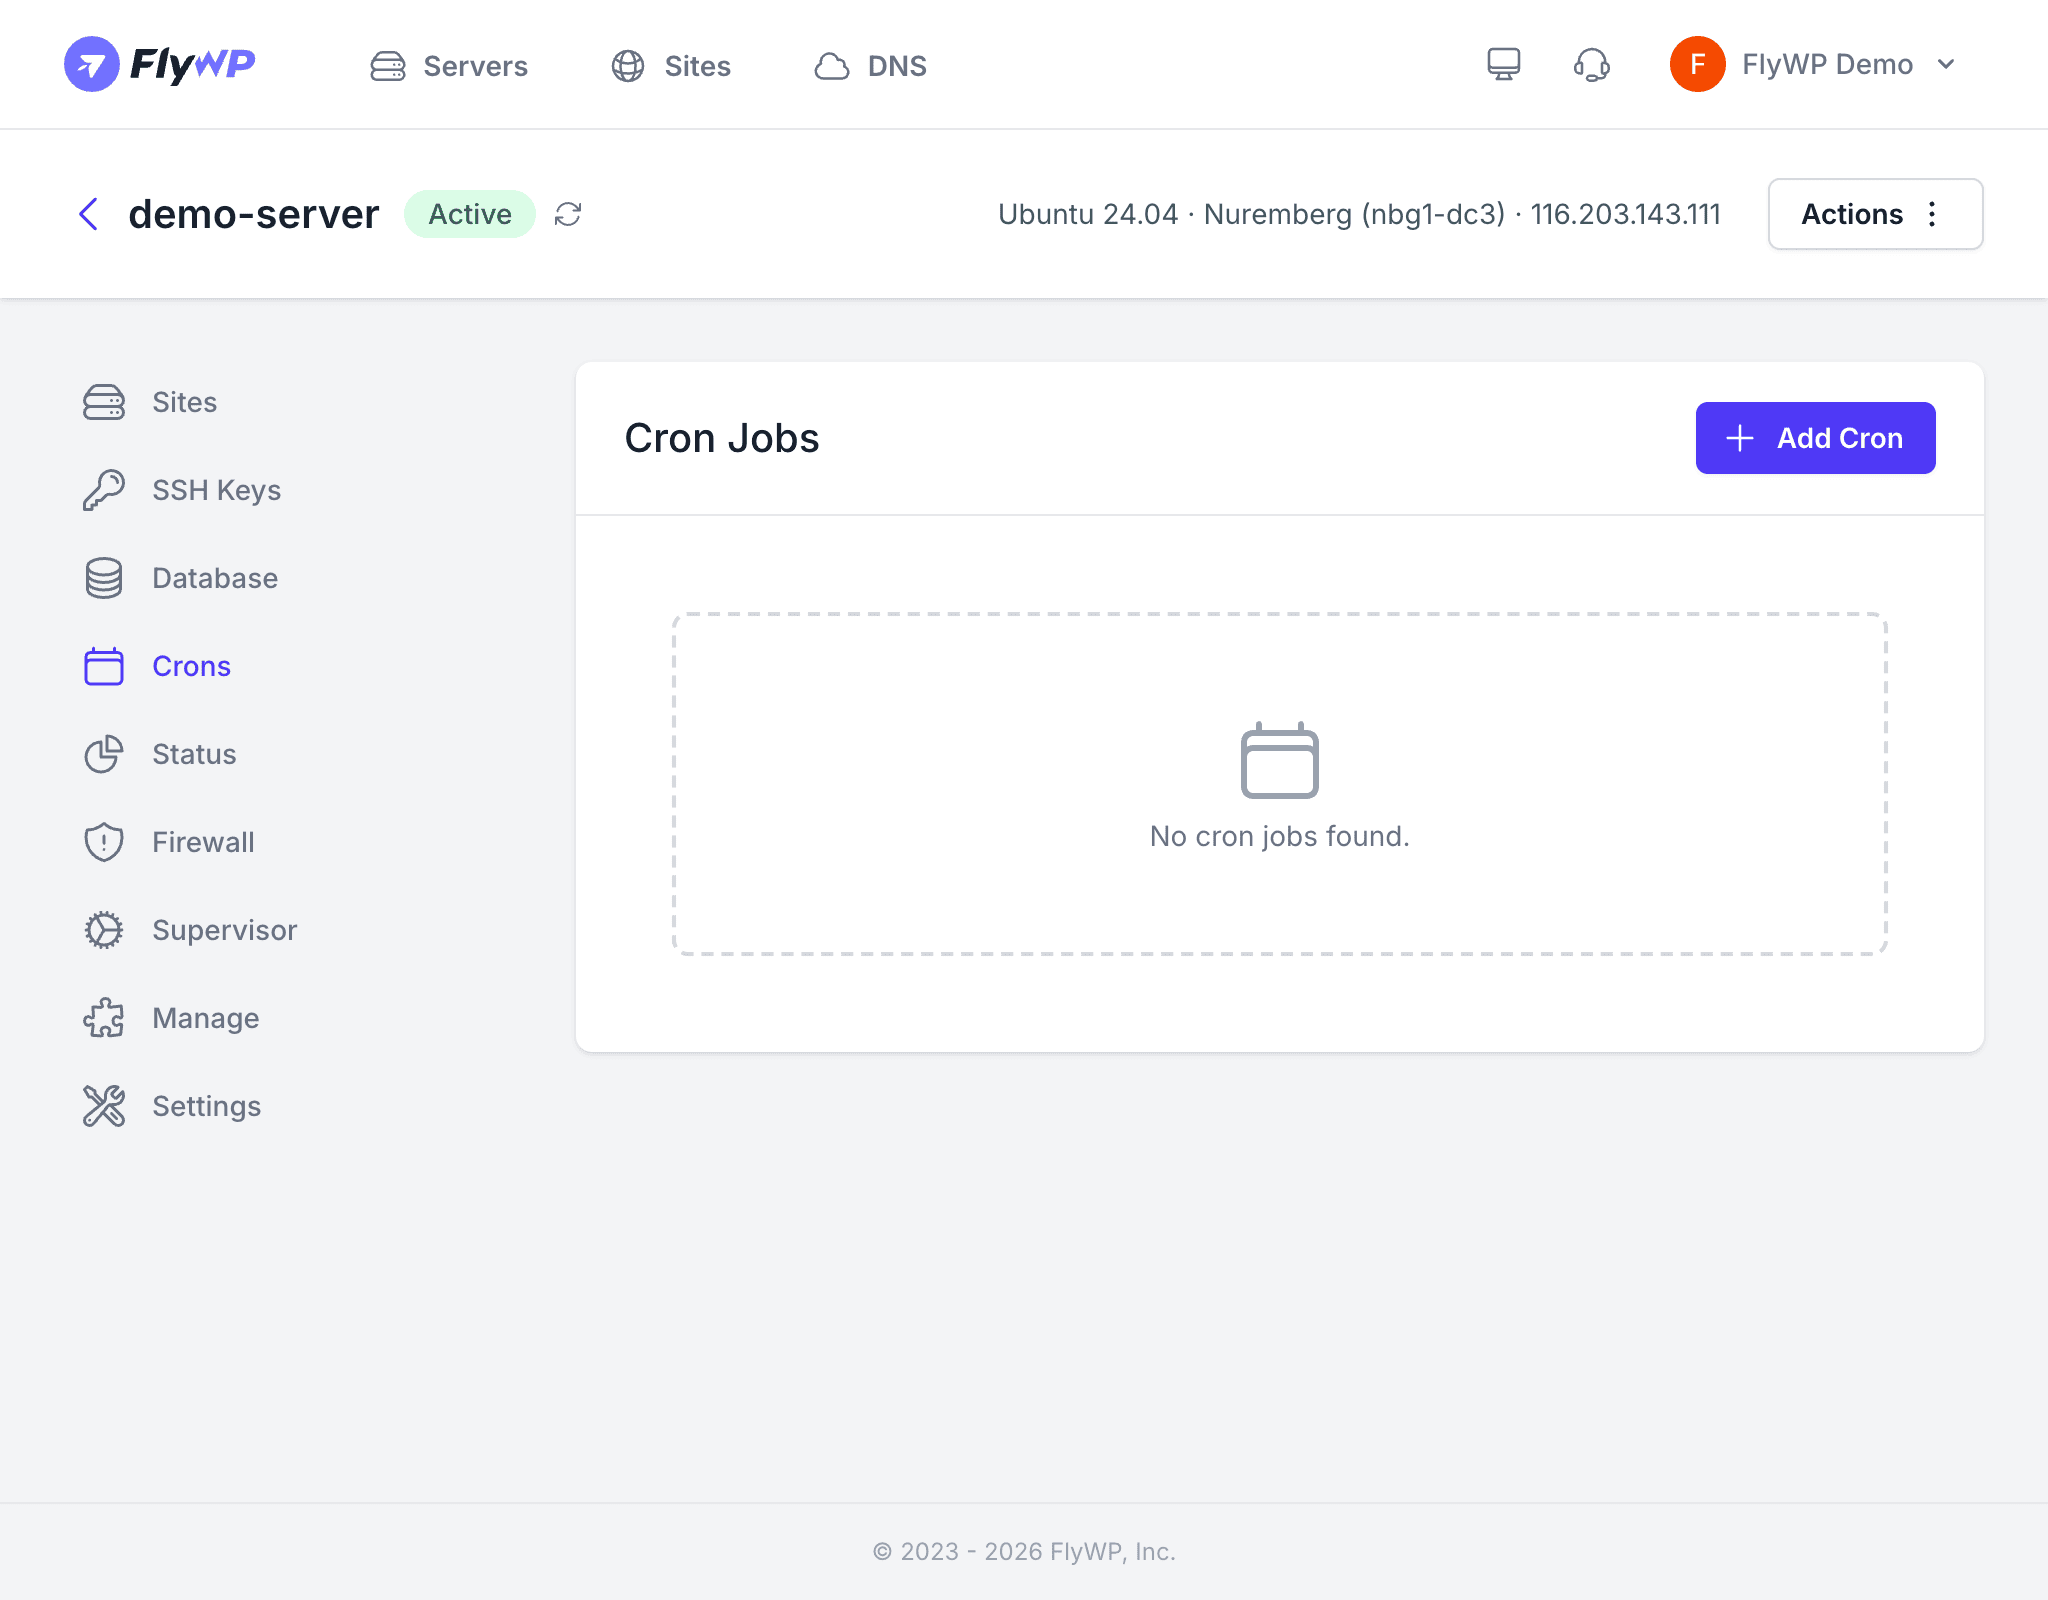Click the orange F user avatar

[1697, 64]
